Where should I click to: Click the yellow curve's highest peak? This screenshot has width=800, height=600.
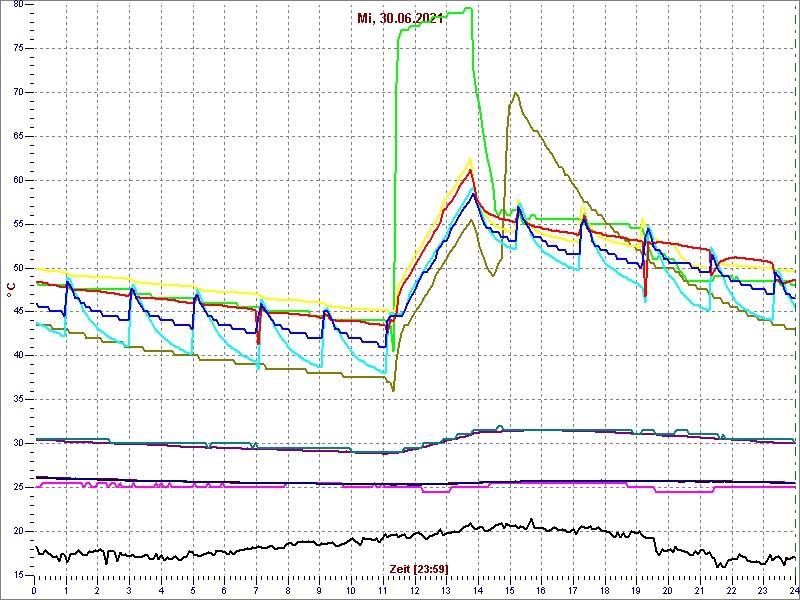click(470, 159)
